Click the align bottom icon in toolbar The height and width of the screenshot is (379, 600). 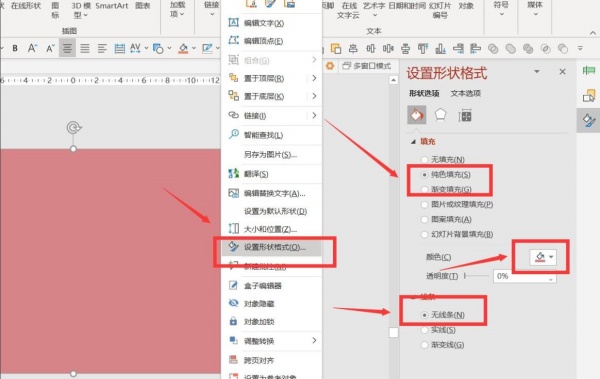click(440, 49)
